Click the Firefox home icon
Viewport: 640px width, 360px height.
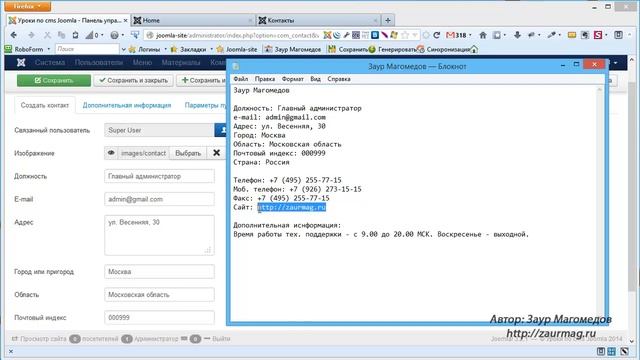coord(483,35)
